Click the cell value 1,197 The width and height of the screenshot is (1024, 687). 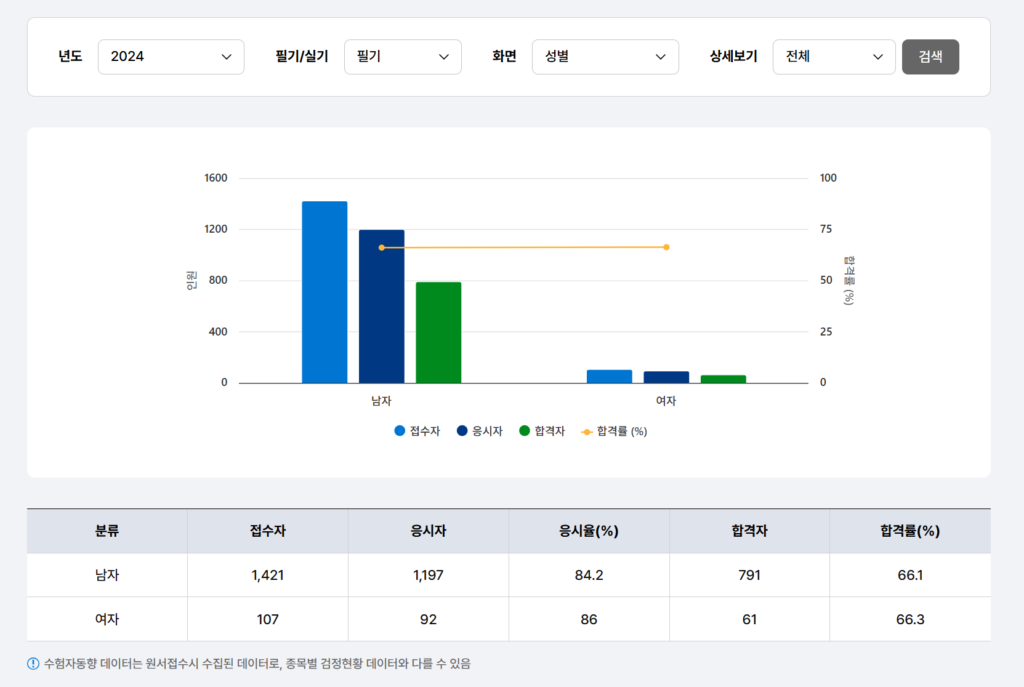coord(428,575)
